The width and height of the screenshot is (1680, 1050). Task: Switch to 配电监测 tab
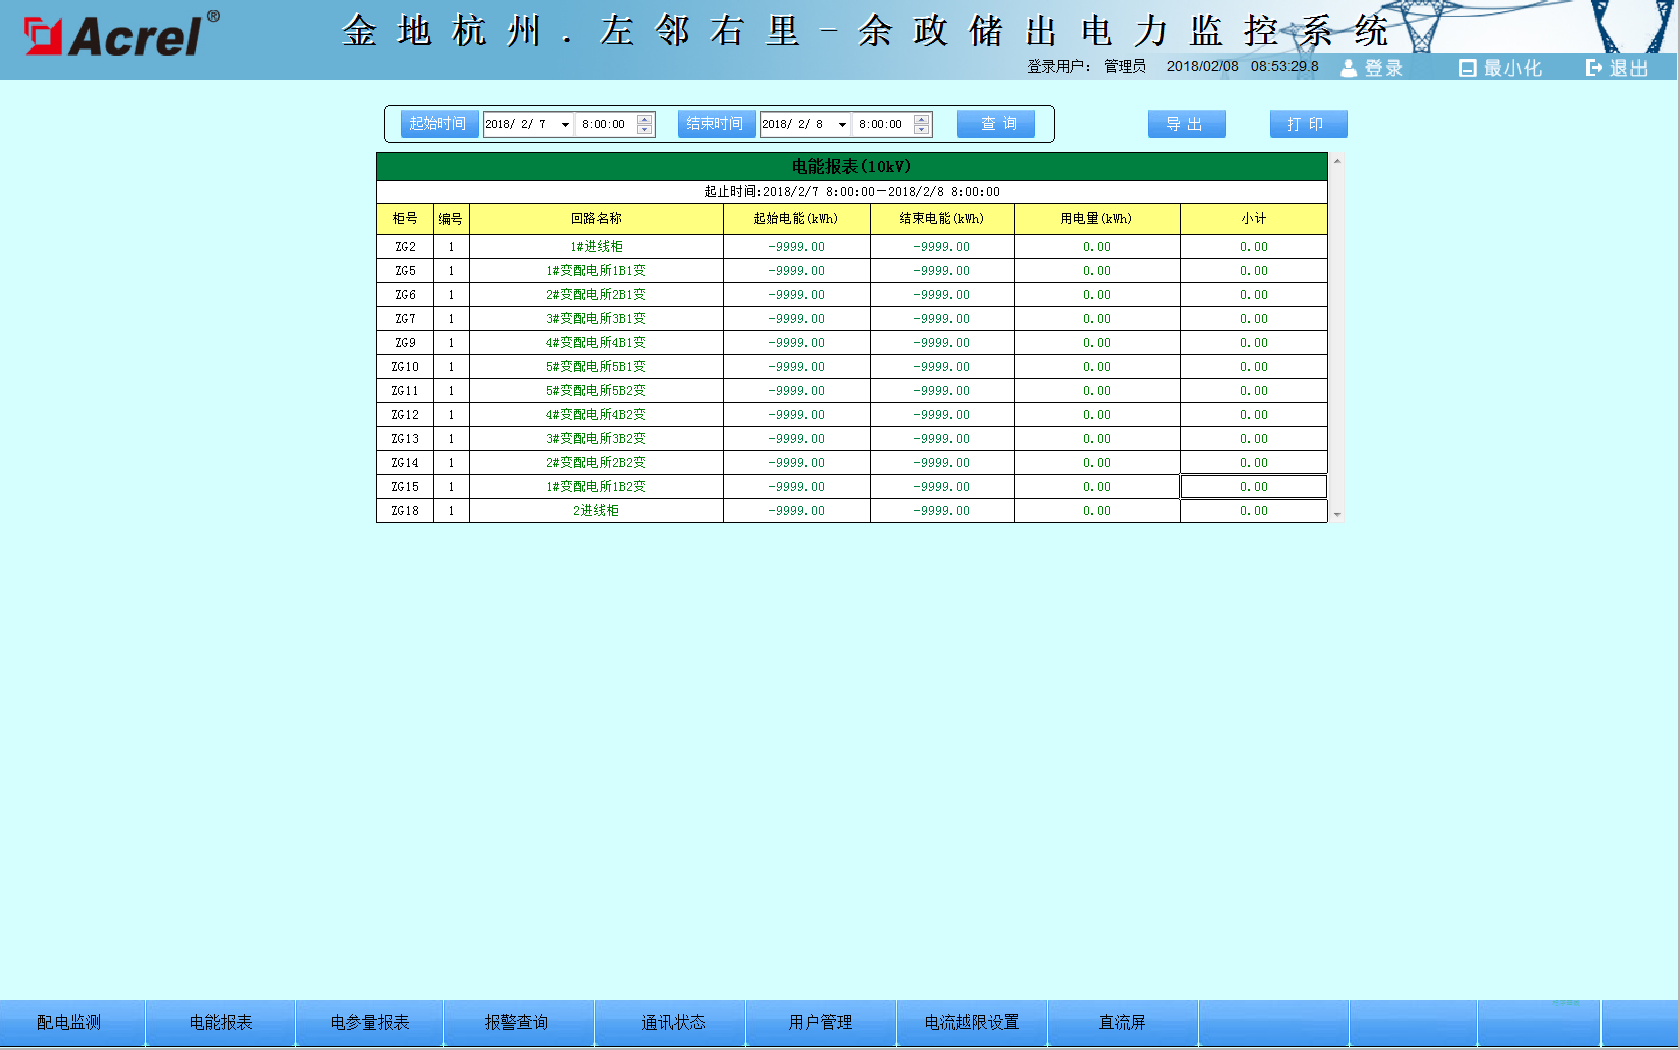[70, 1022]
